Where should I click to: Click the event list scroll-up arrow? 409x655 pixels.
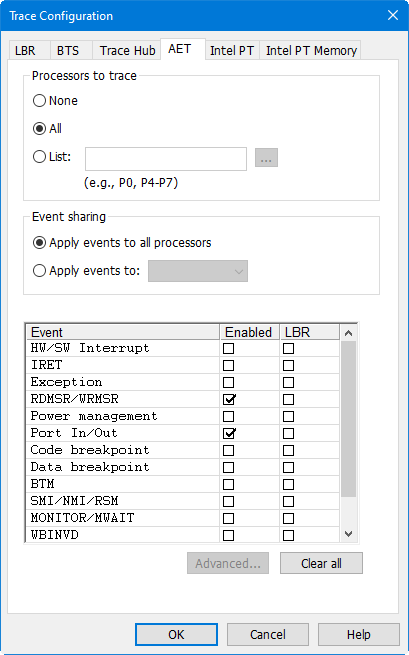(x=349, y=333)
